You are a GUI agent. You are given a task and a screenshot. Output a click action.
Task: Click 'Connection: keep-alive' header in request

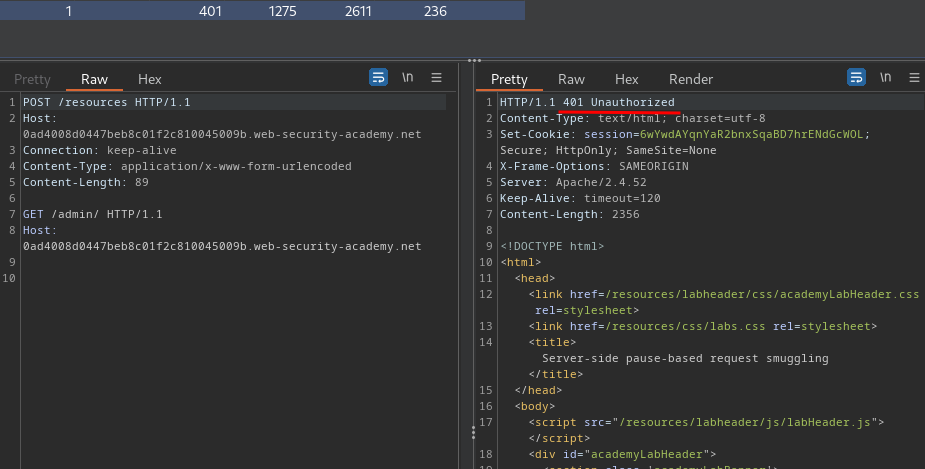point(100,150)
